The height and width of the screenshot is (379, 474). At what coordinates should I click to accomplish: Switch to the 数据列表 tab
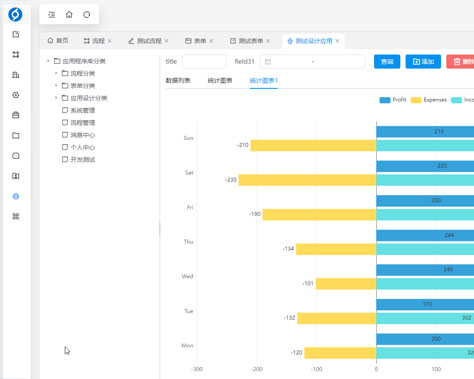[178, 80]
